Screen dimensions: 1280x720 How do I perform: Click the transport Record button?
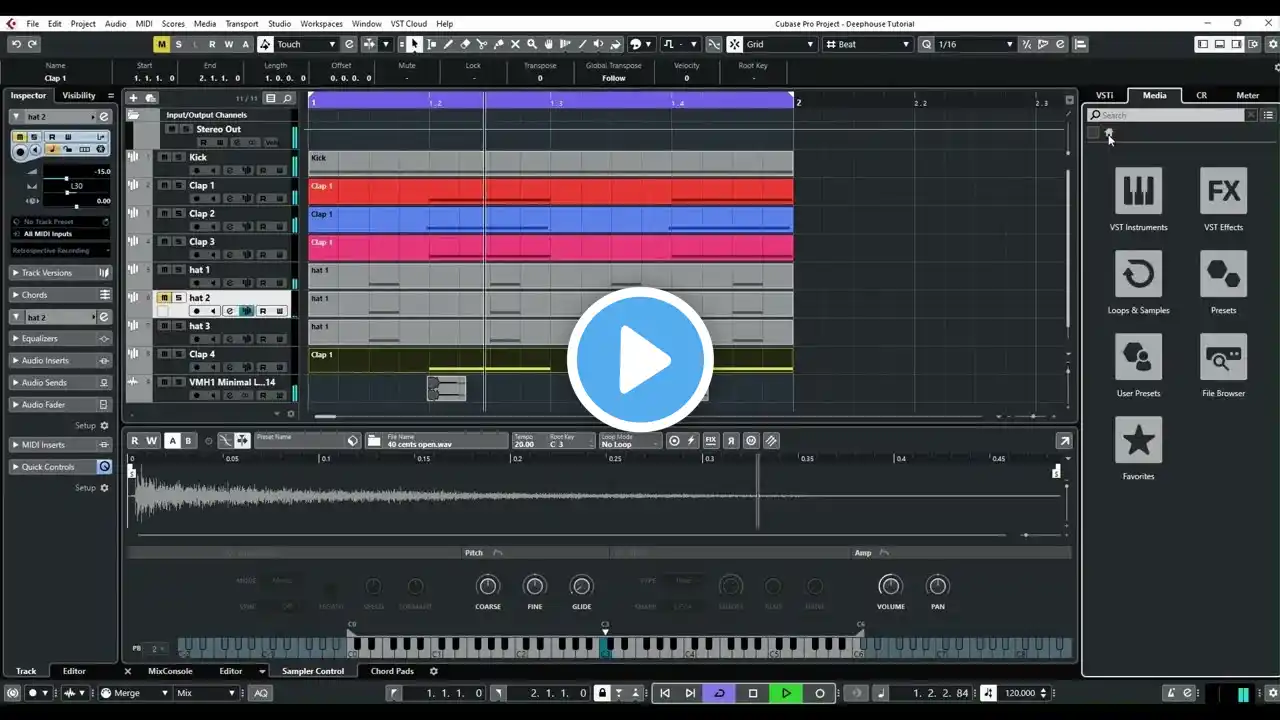(x=820, y=693)
